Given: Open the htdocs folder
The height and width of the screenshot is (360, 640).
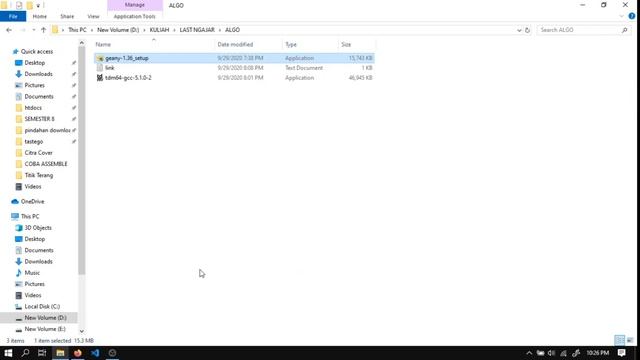Looking at the screenshot, I should tap(33, 108).
